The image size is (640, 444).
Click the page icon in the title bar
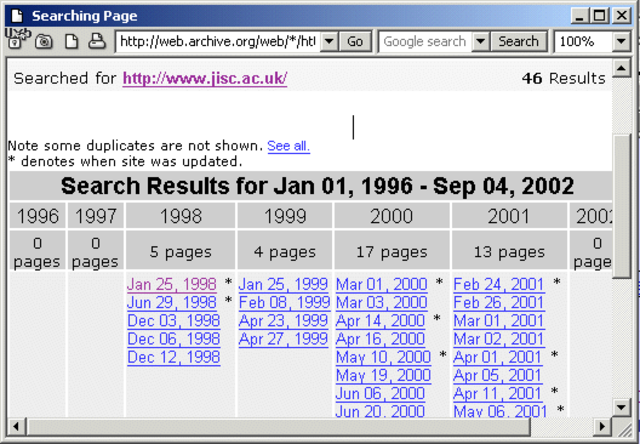(x=17, y=16)
